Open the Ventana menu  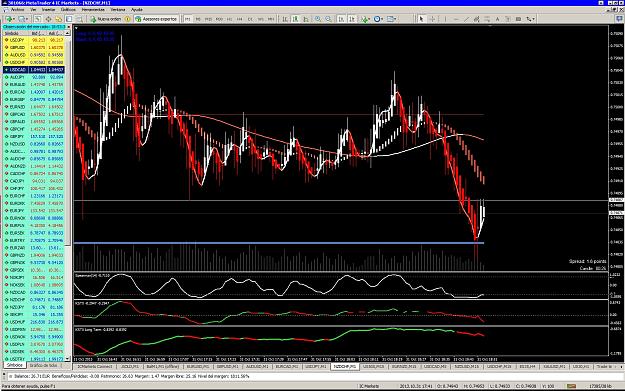click(x=118, y=9)
